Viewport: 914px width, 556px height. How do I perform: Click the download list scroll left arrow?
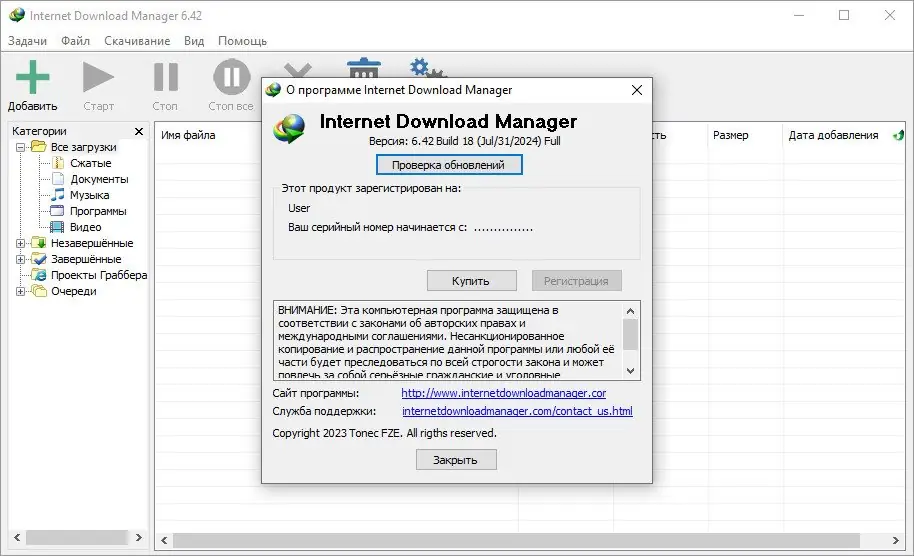point(164,541)
